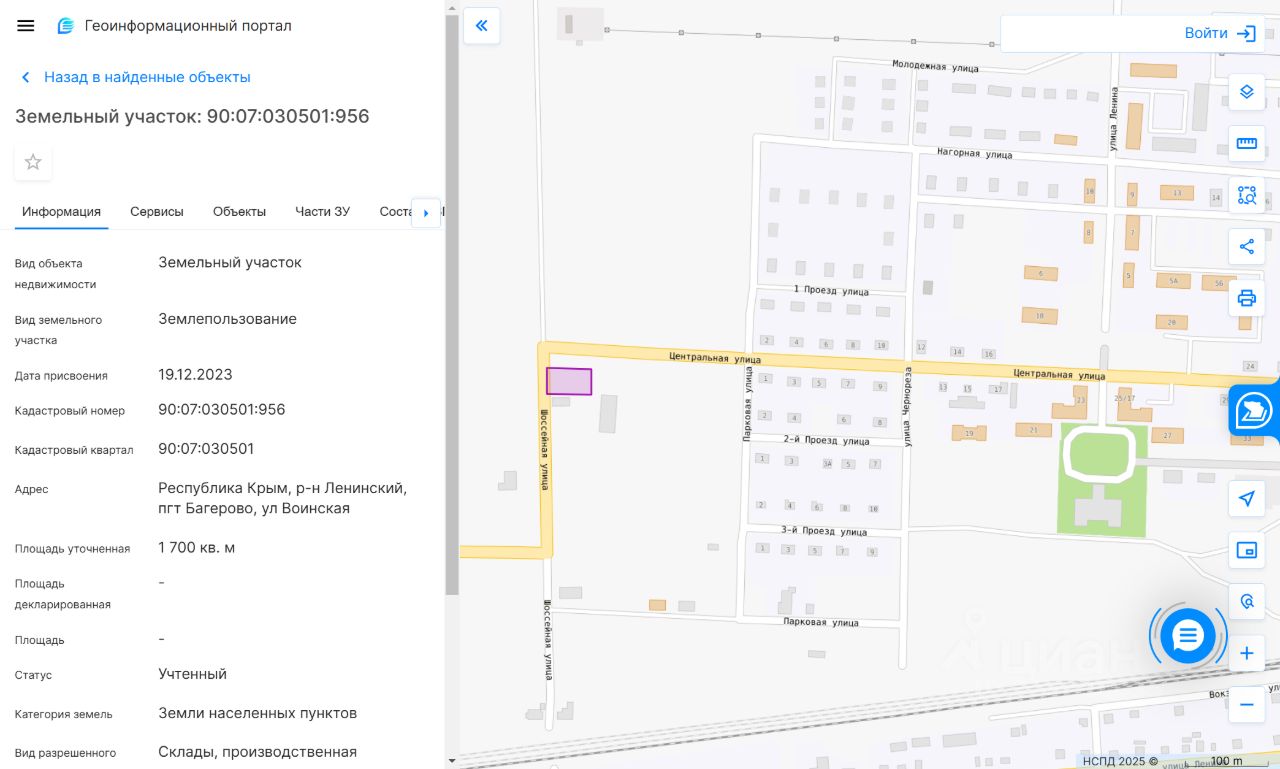Switch to the Сервисы tab

click(157, 212)
